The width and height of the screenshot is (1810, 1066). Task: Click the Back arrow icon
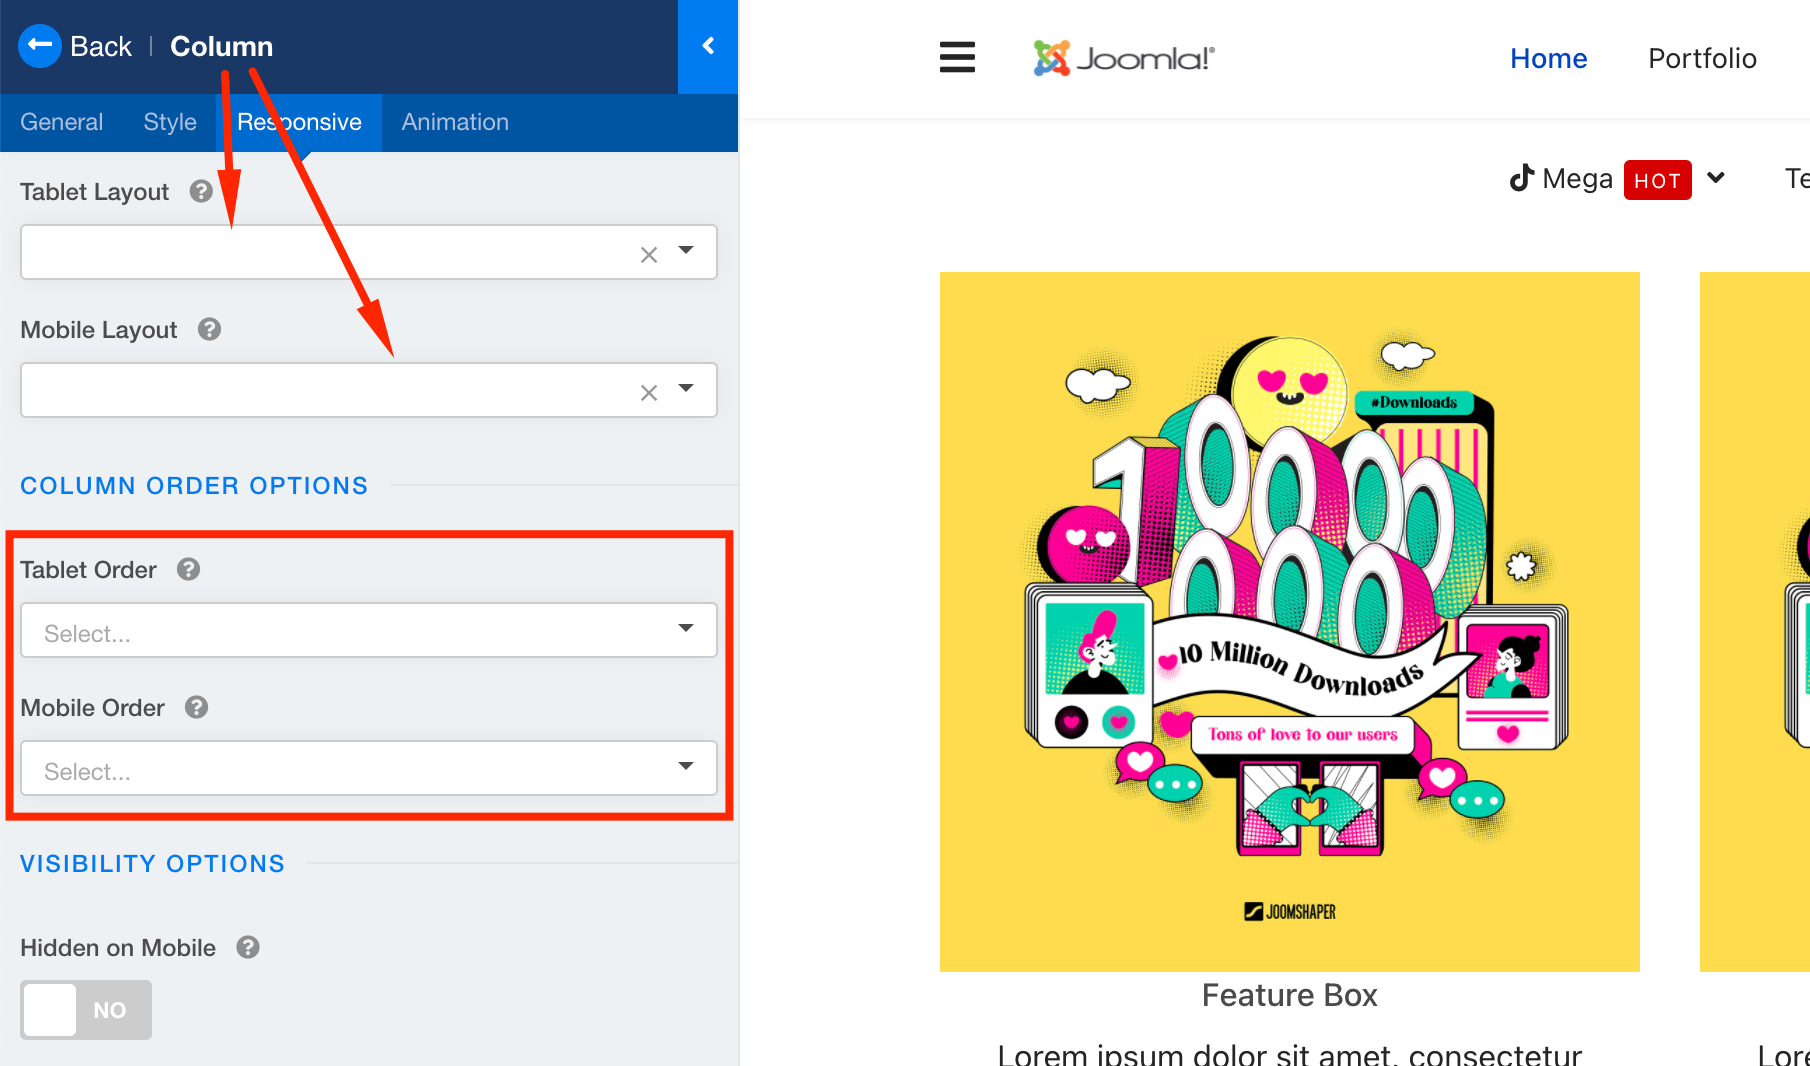coord(40,46)
